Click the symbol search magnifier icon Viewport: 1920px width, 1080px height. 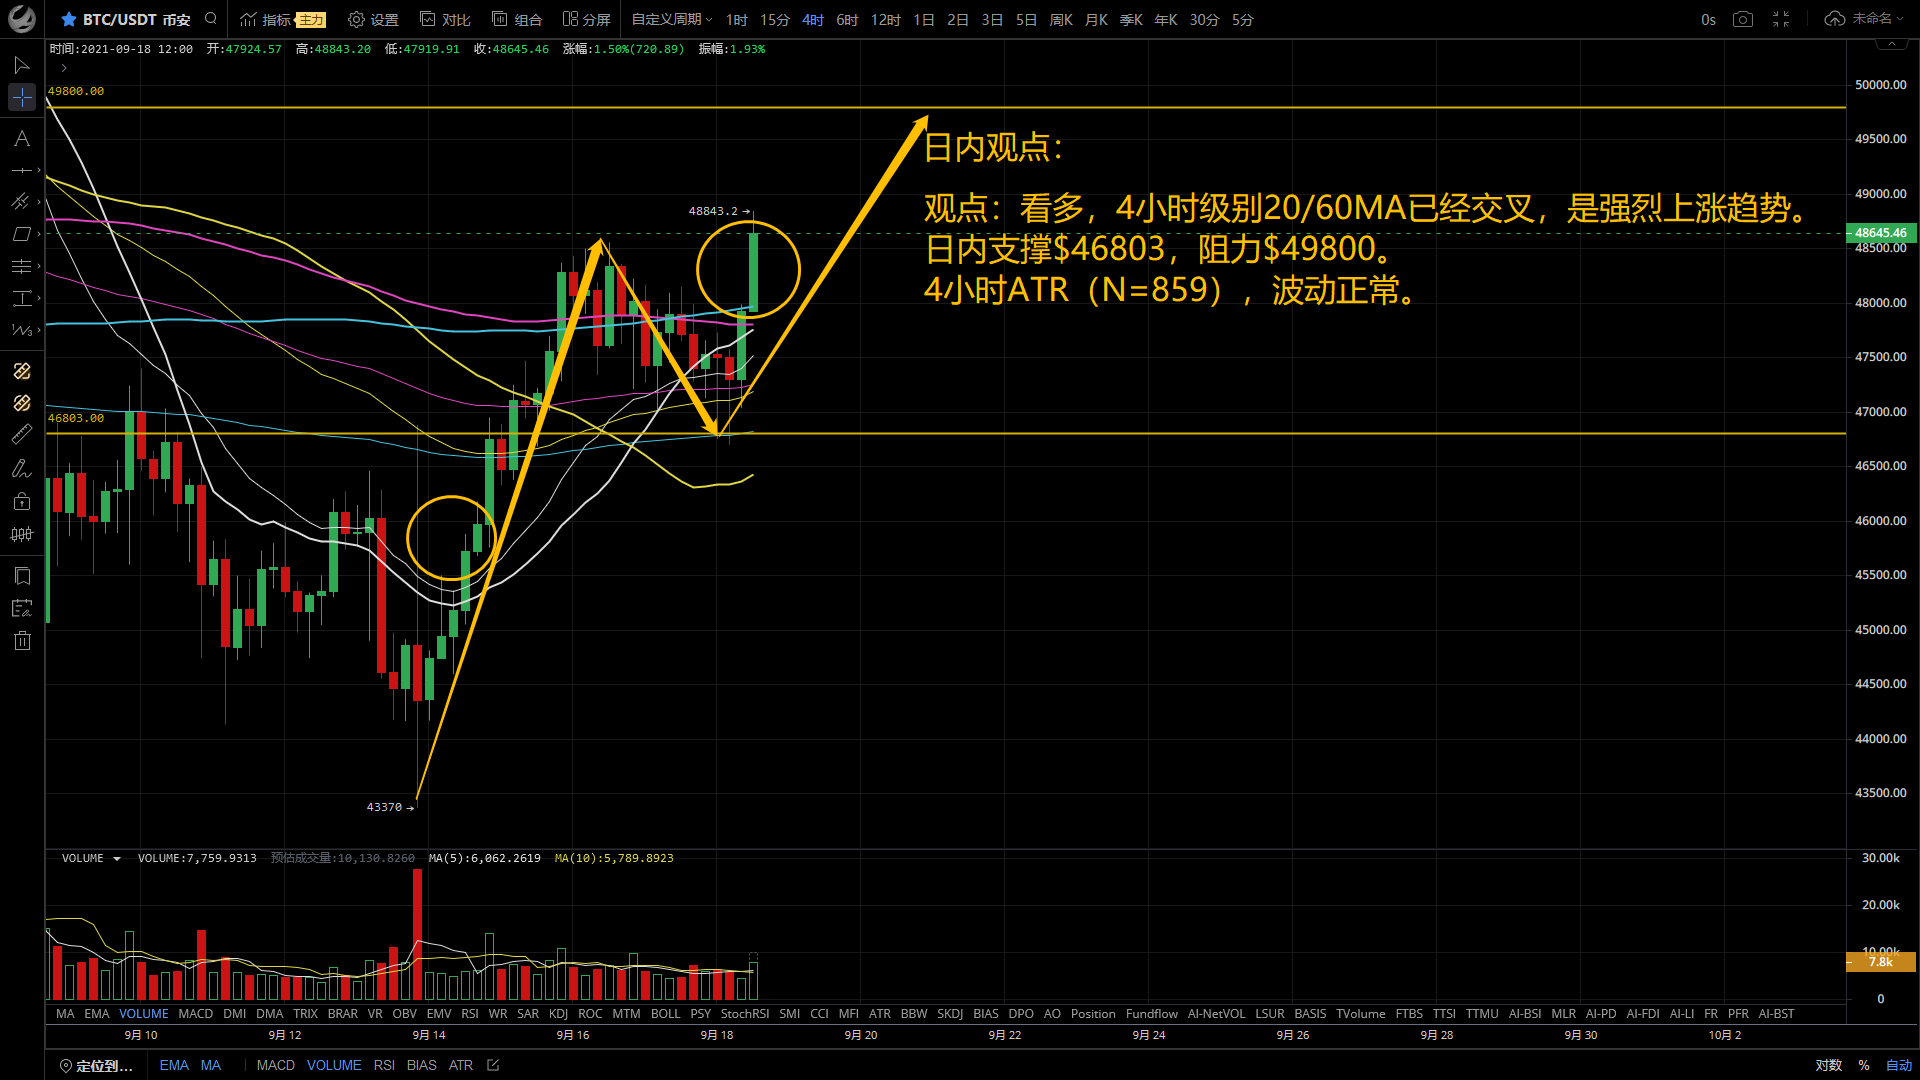pyautogui.click(x=211, y=19)
